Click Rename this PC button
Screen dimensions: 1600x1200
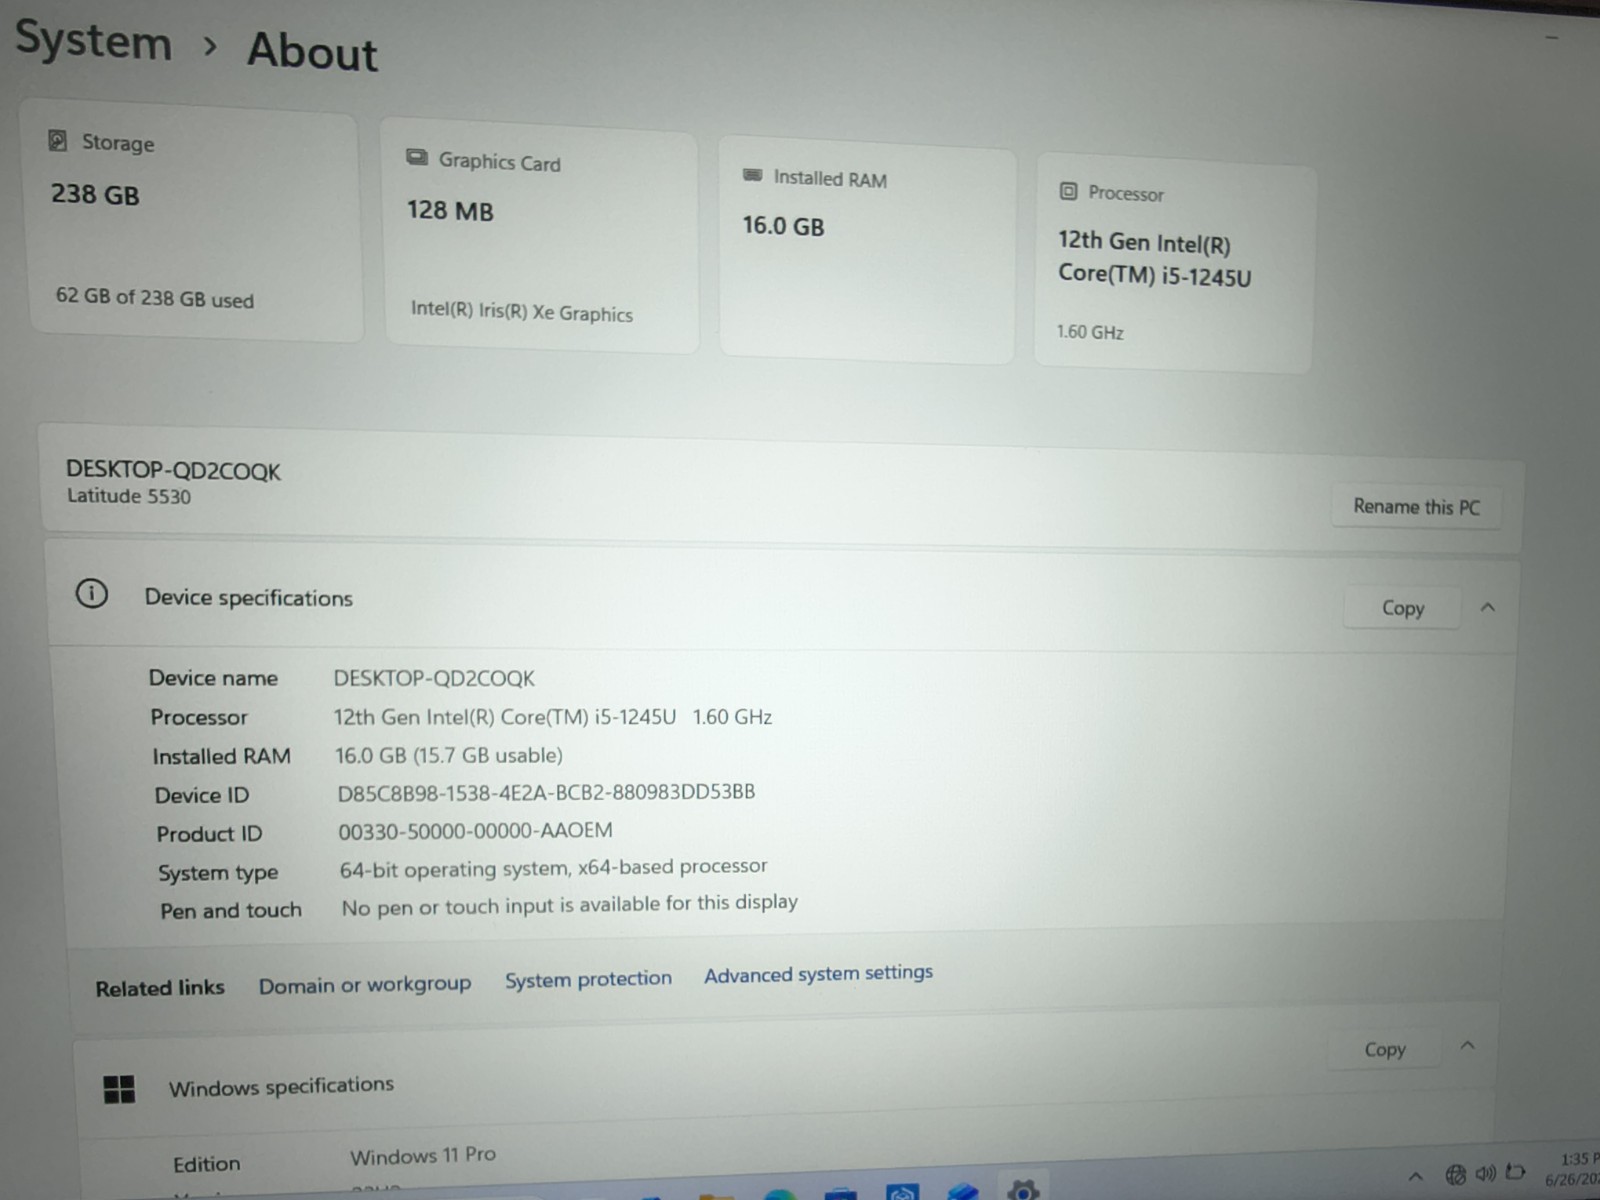point(1416,507)
